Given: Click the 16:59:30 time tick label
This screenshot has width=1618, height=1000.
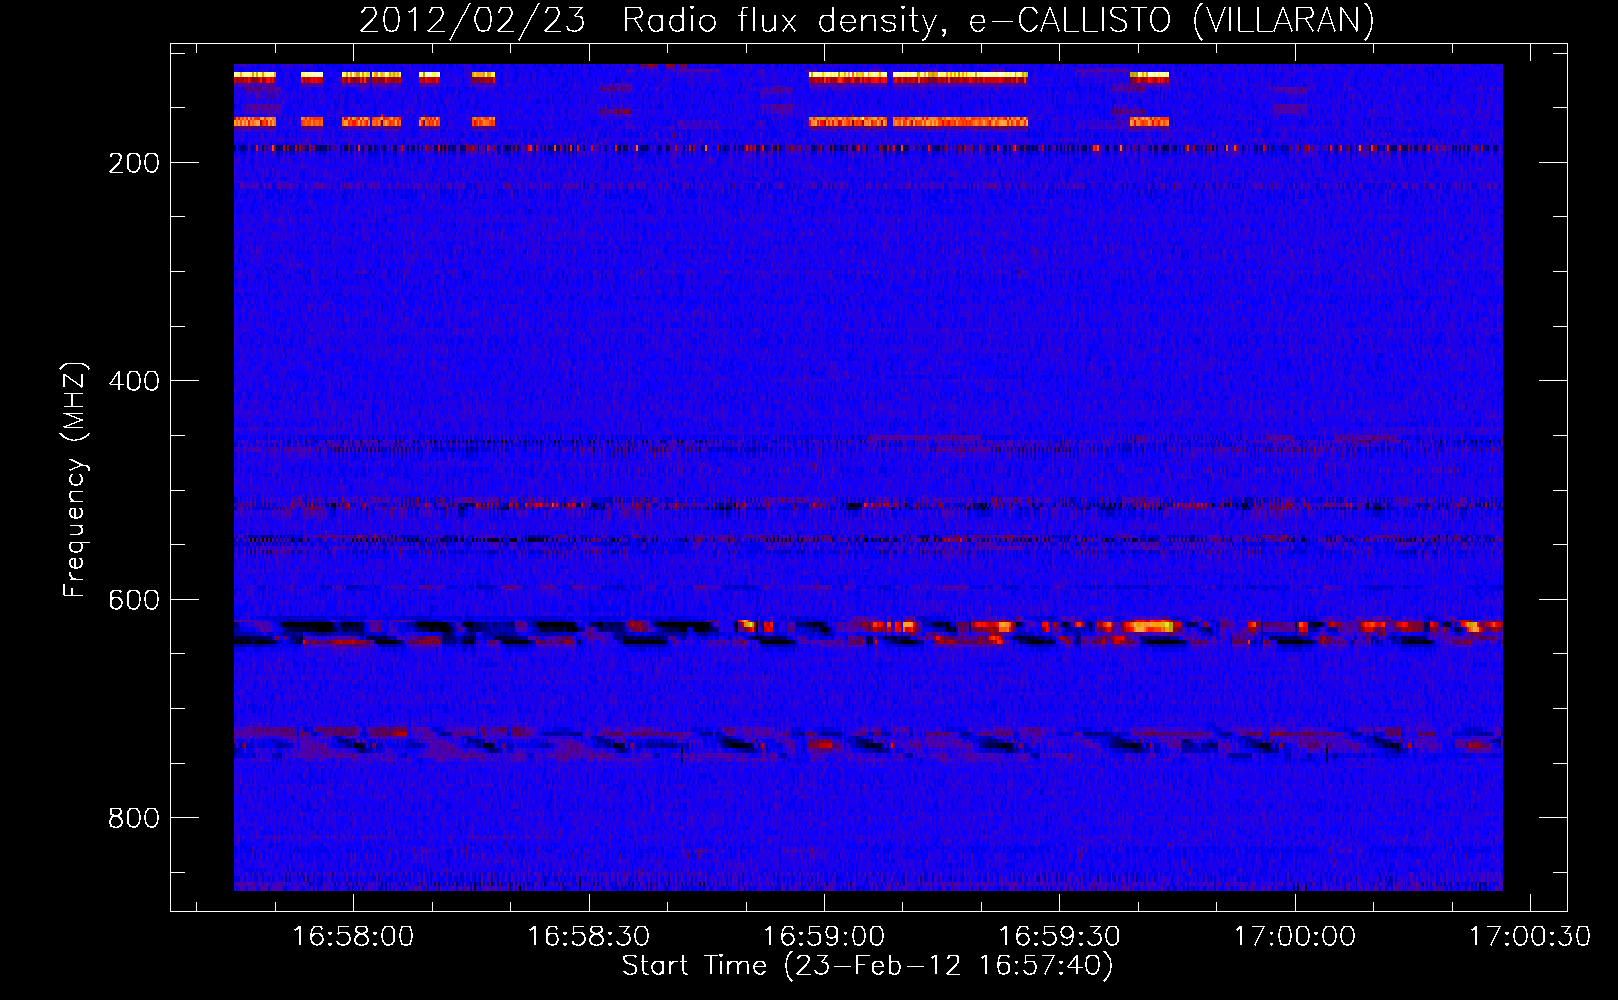Looking at the screenshot, I should click(x=1060, y=937).
